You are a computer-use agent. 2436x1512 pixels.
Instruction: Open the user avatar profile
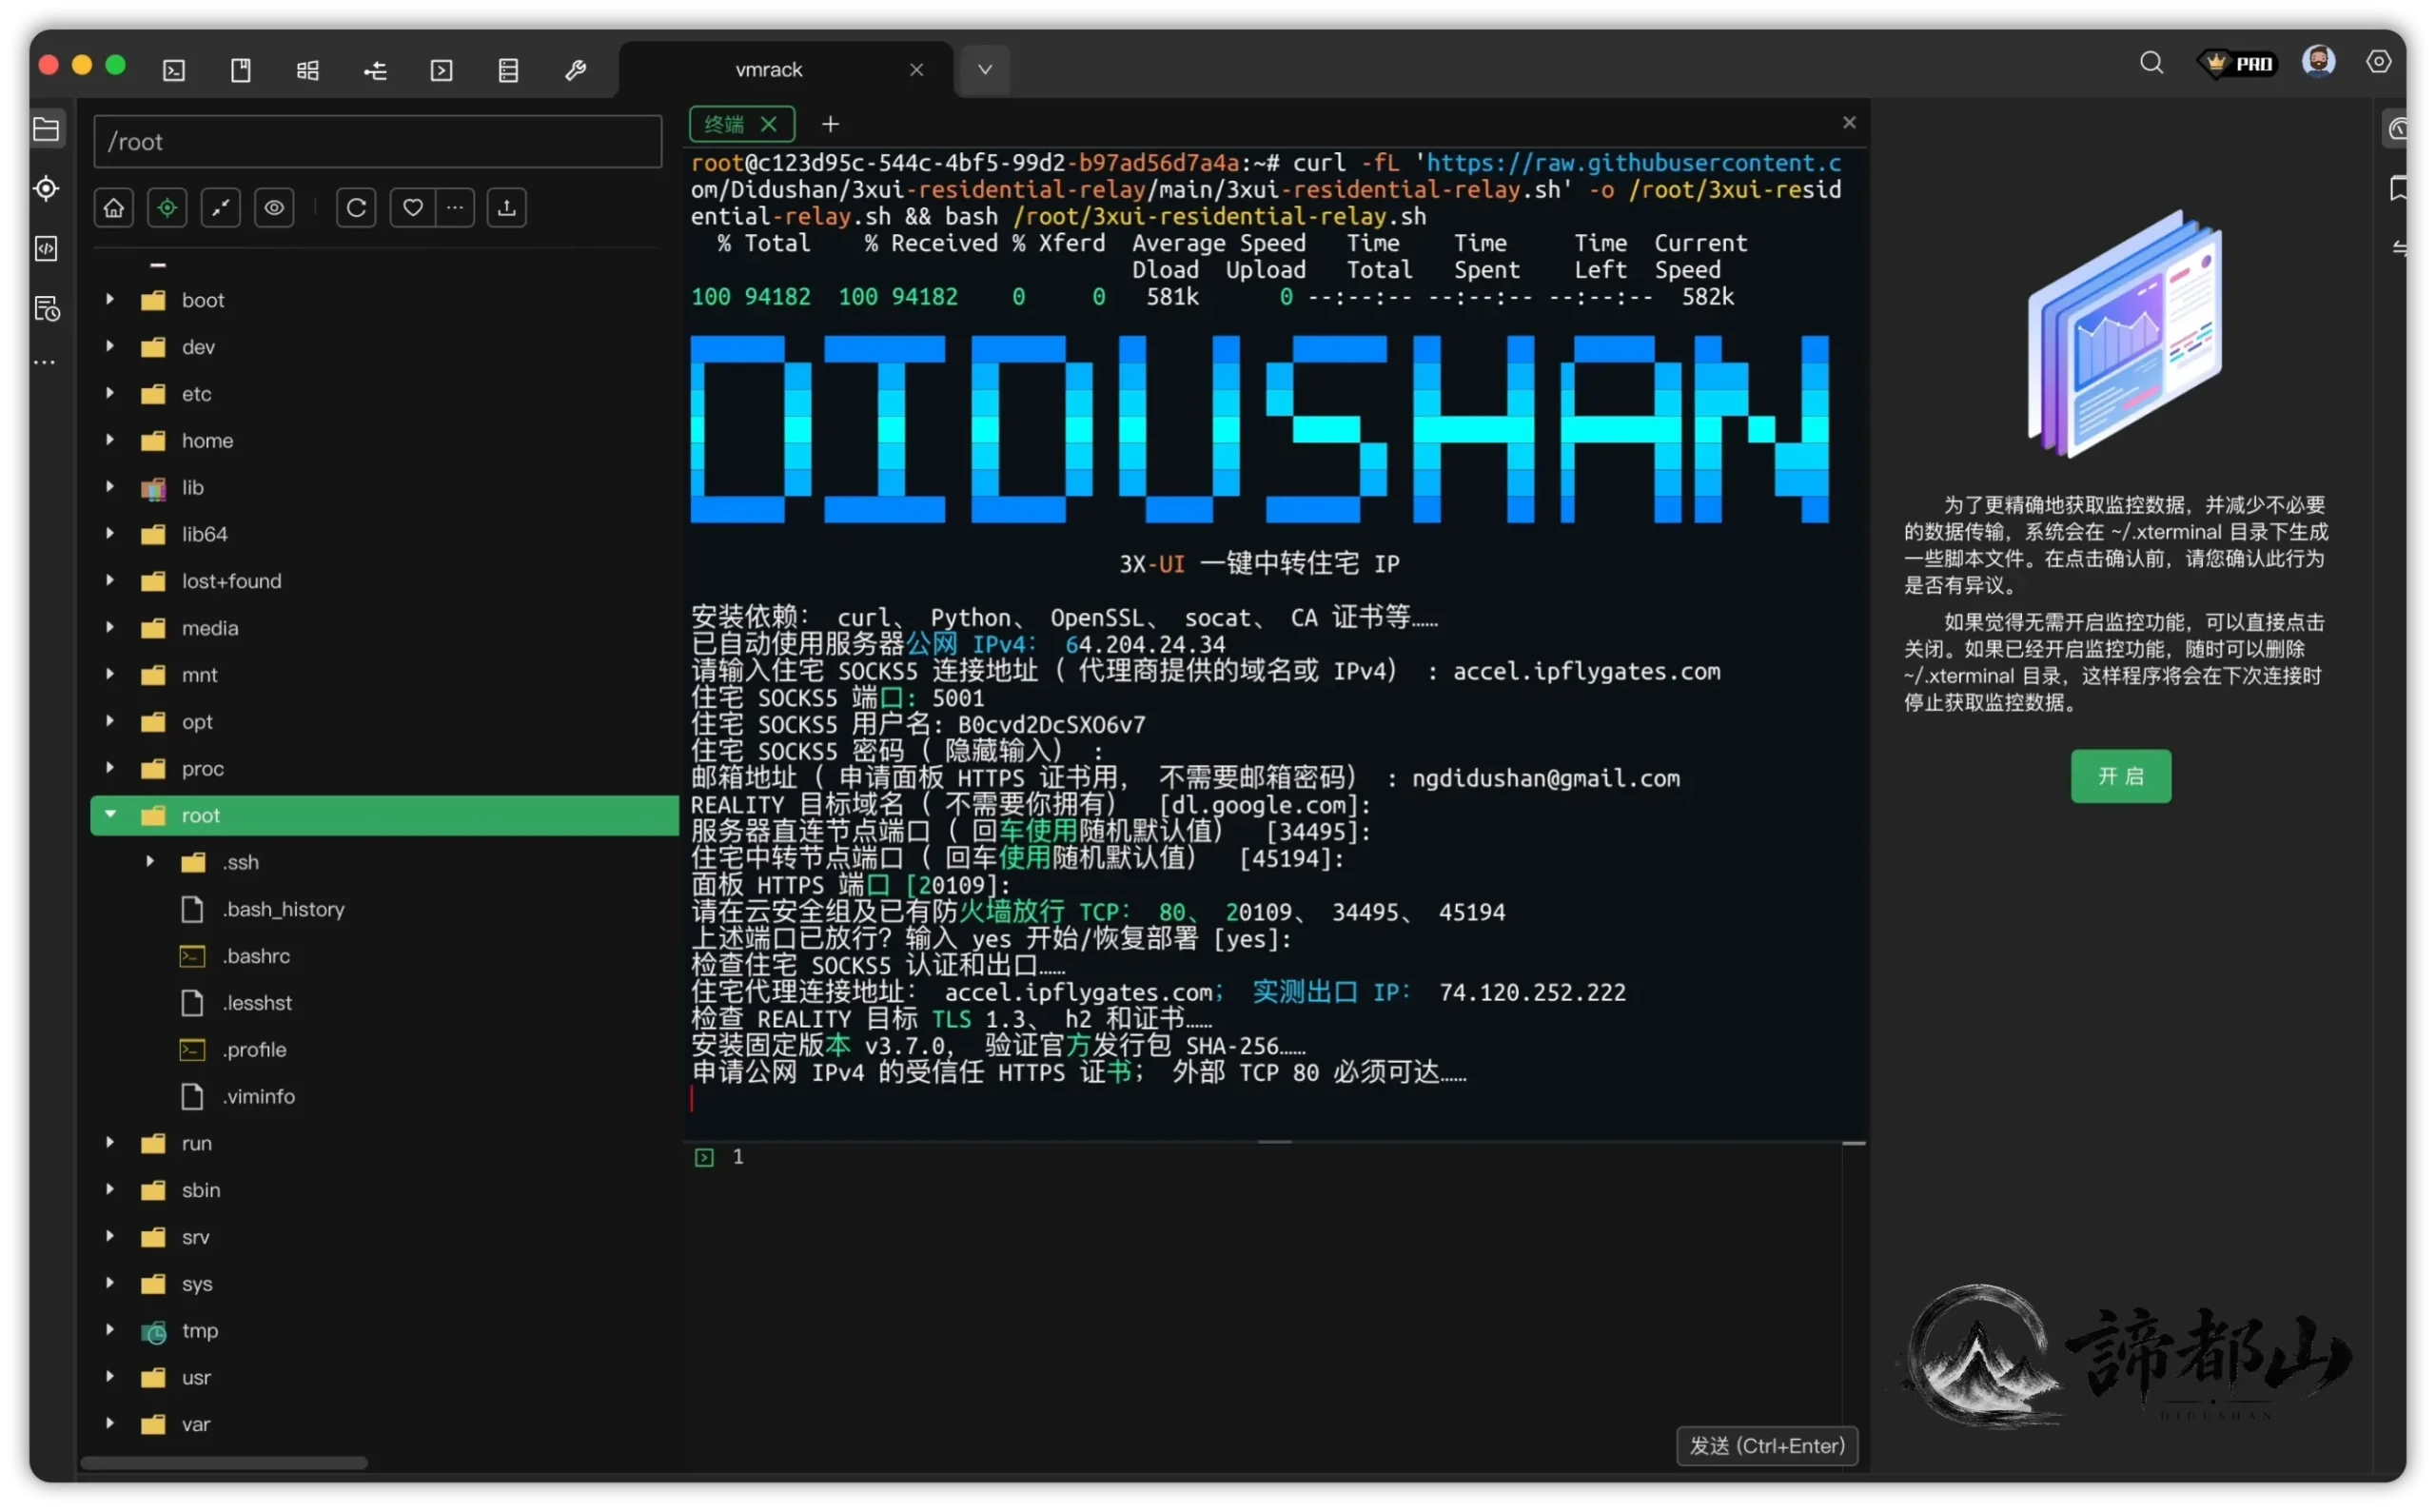point(2320,62)
